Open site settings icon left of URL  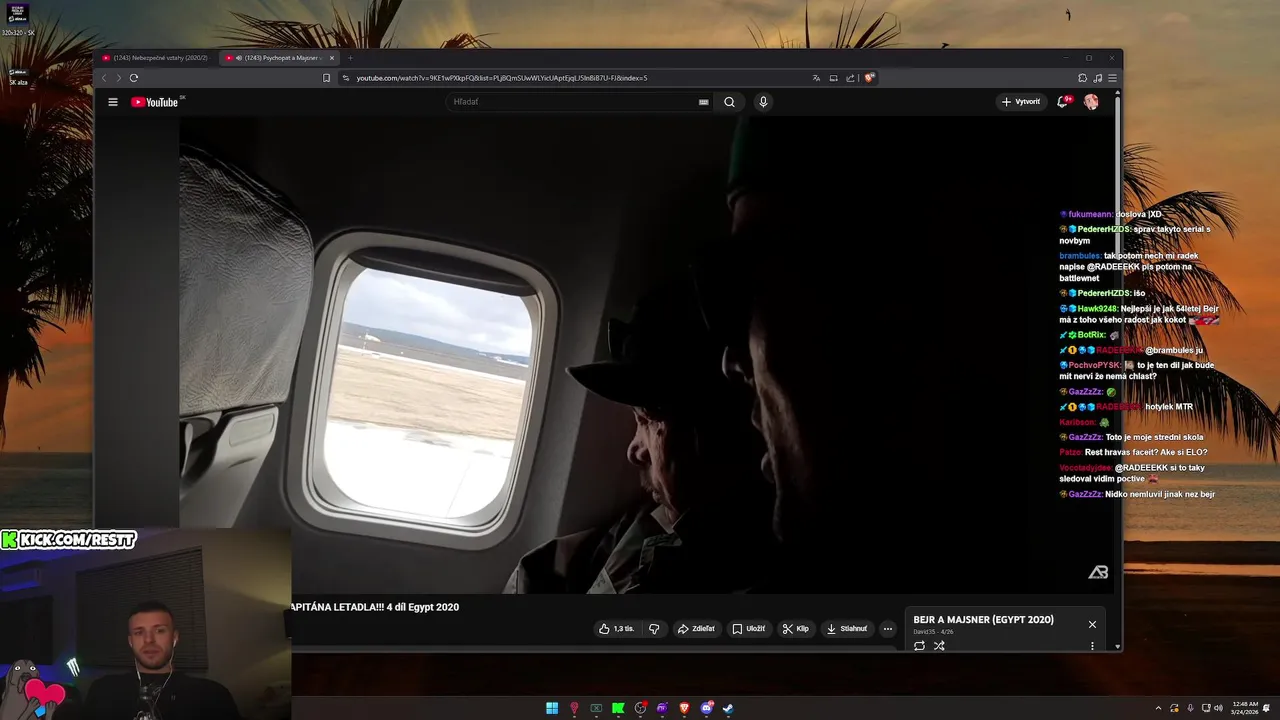[x=346, y=78]
